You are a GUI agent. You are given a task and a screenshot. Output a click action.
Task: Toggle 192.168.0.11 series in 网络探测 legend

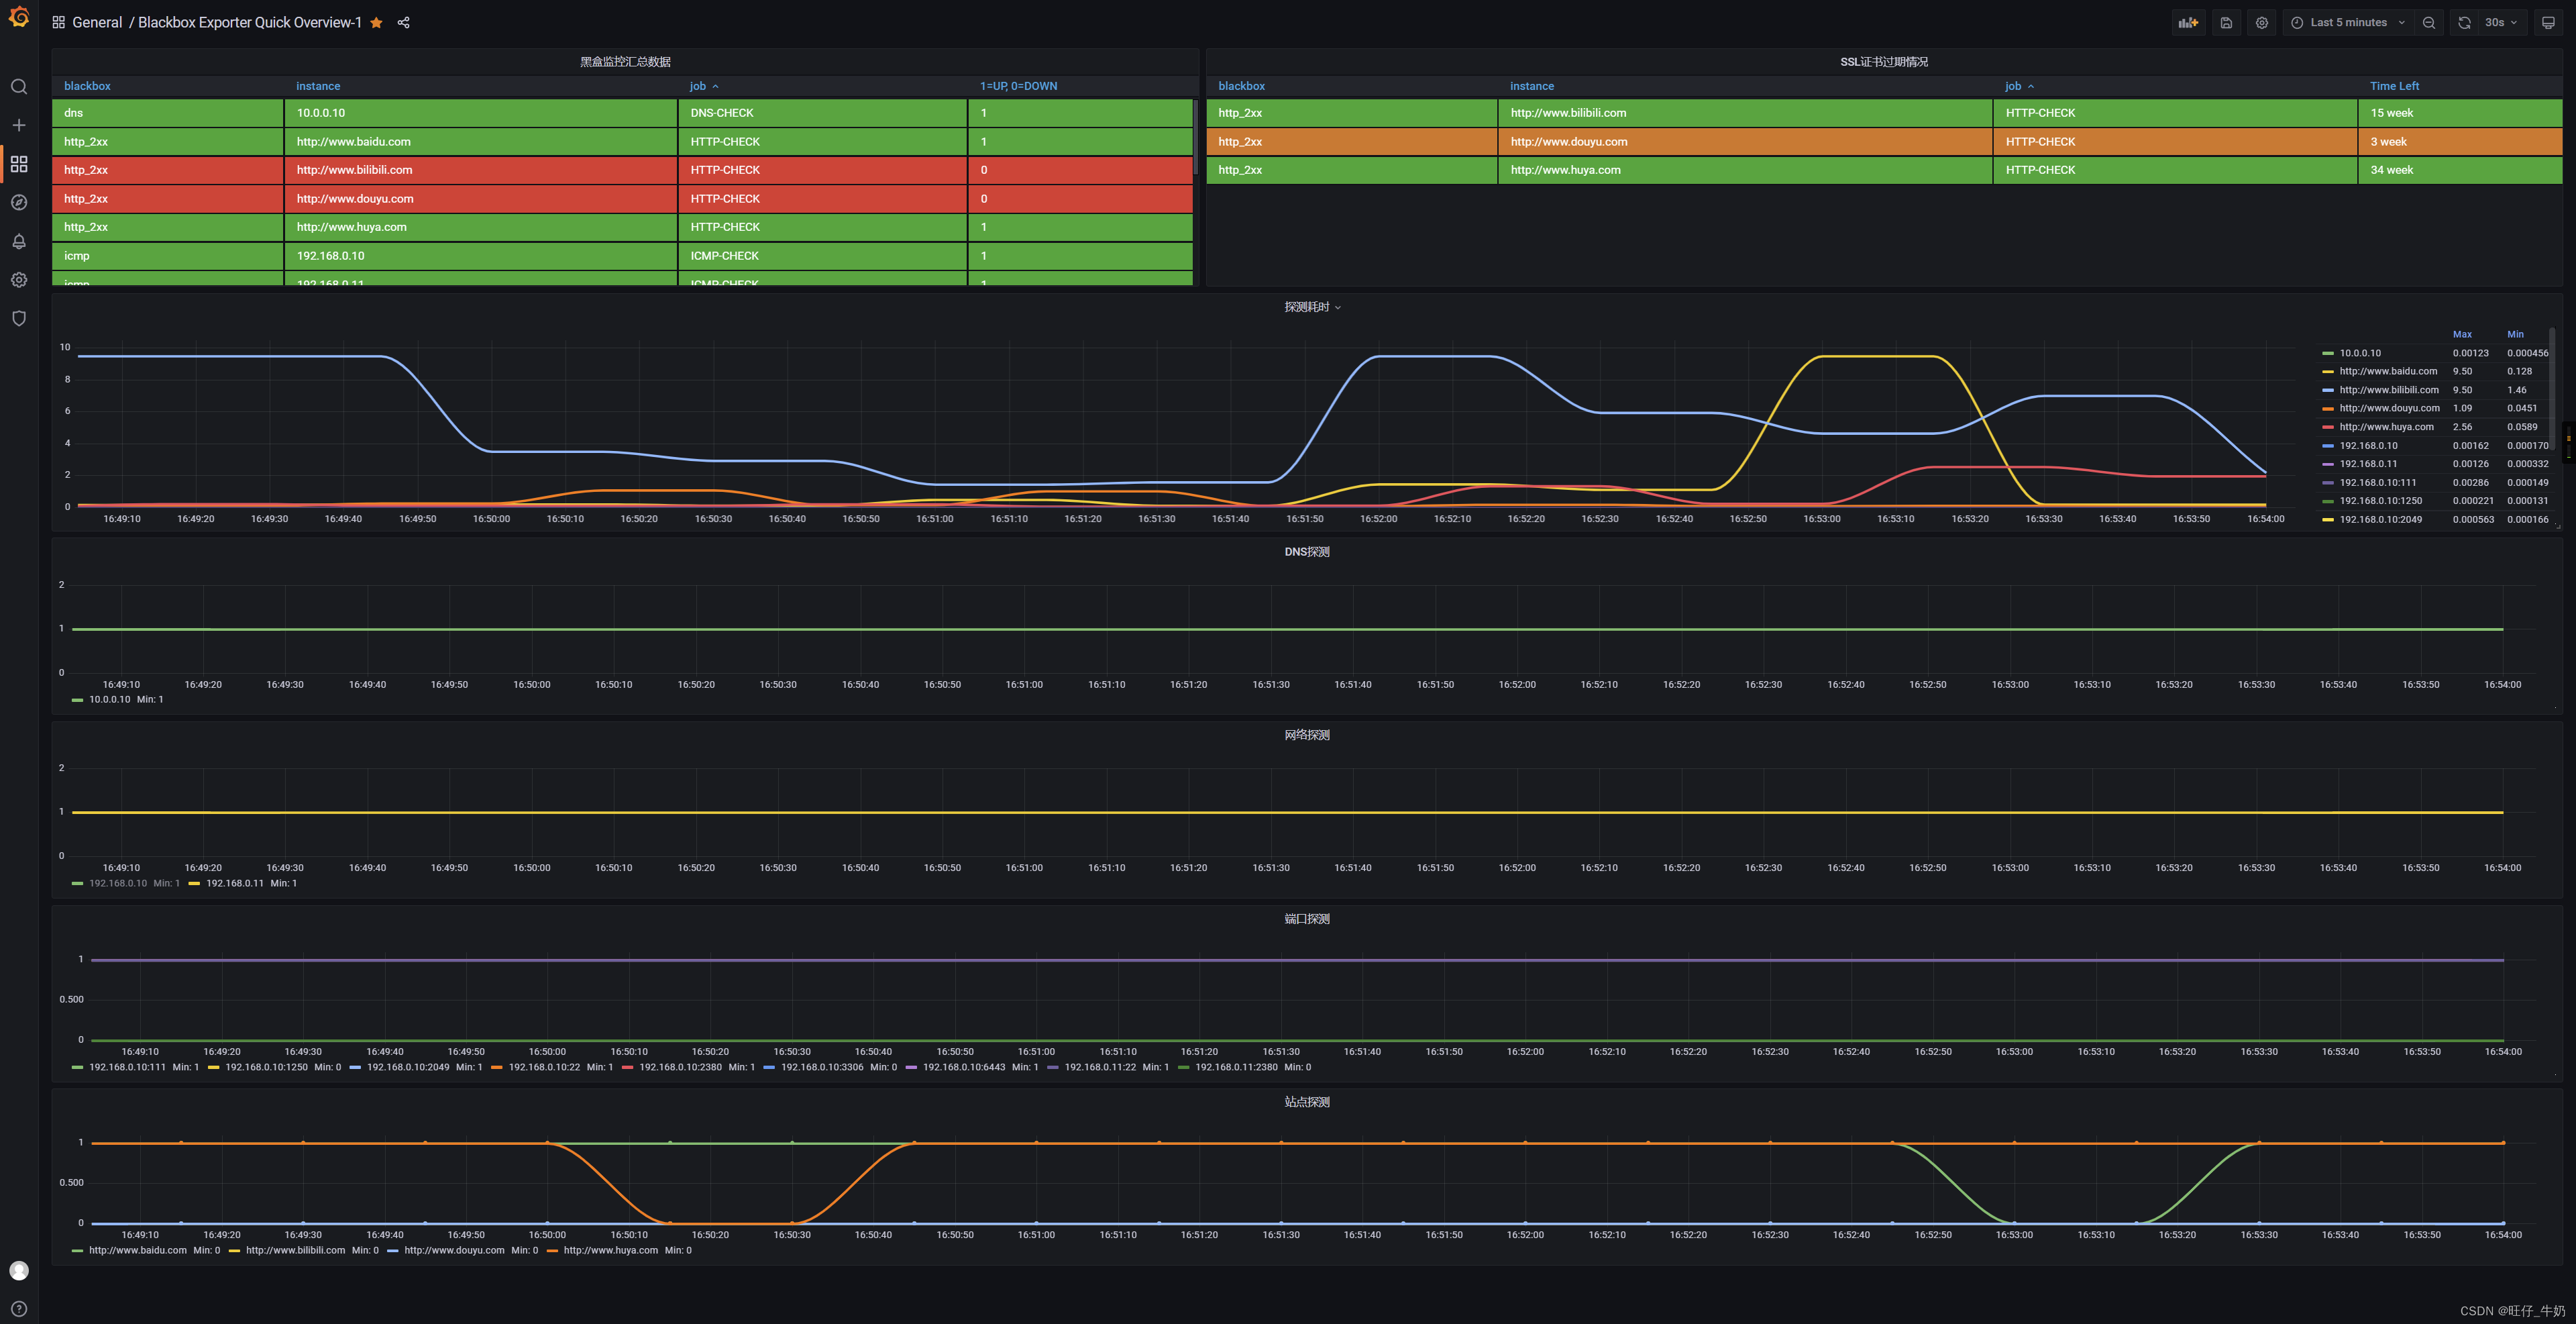click(234, 883)
